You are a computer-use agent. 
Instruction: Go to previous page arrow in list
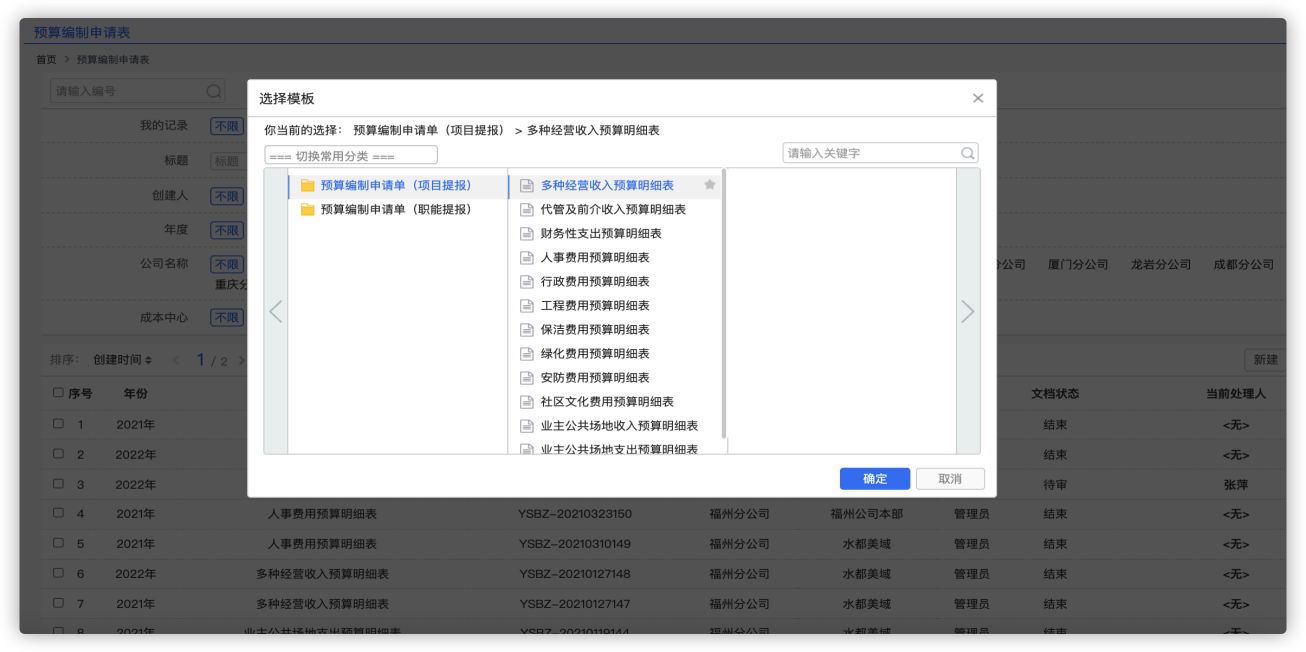(176, 360)
